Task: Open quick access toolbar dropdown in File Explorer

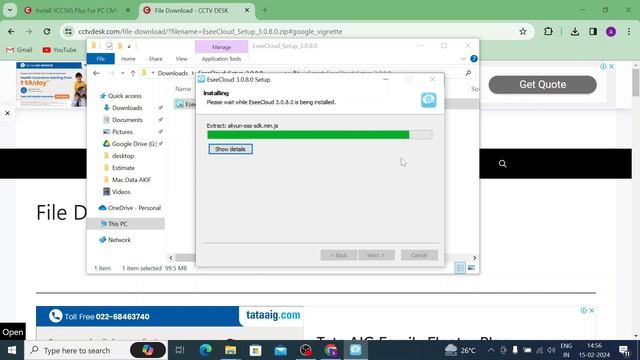Action: click(129, 46)
